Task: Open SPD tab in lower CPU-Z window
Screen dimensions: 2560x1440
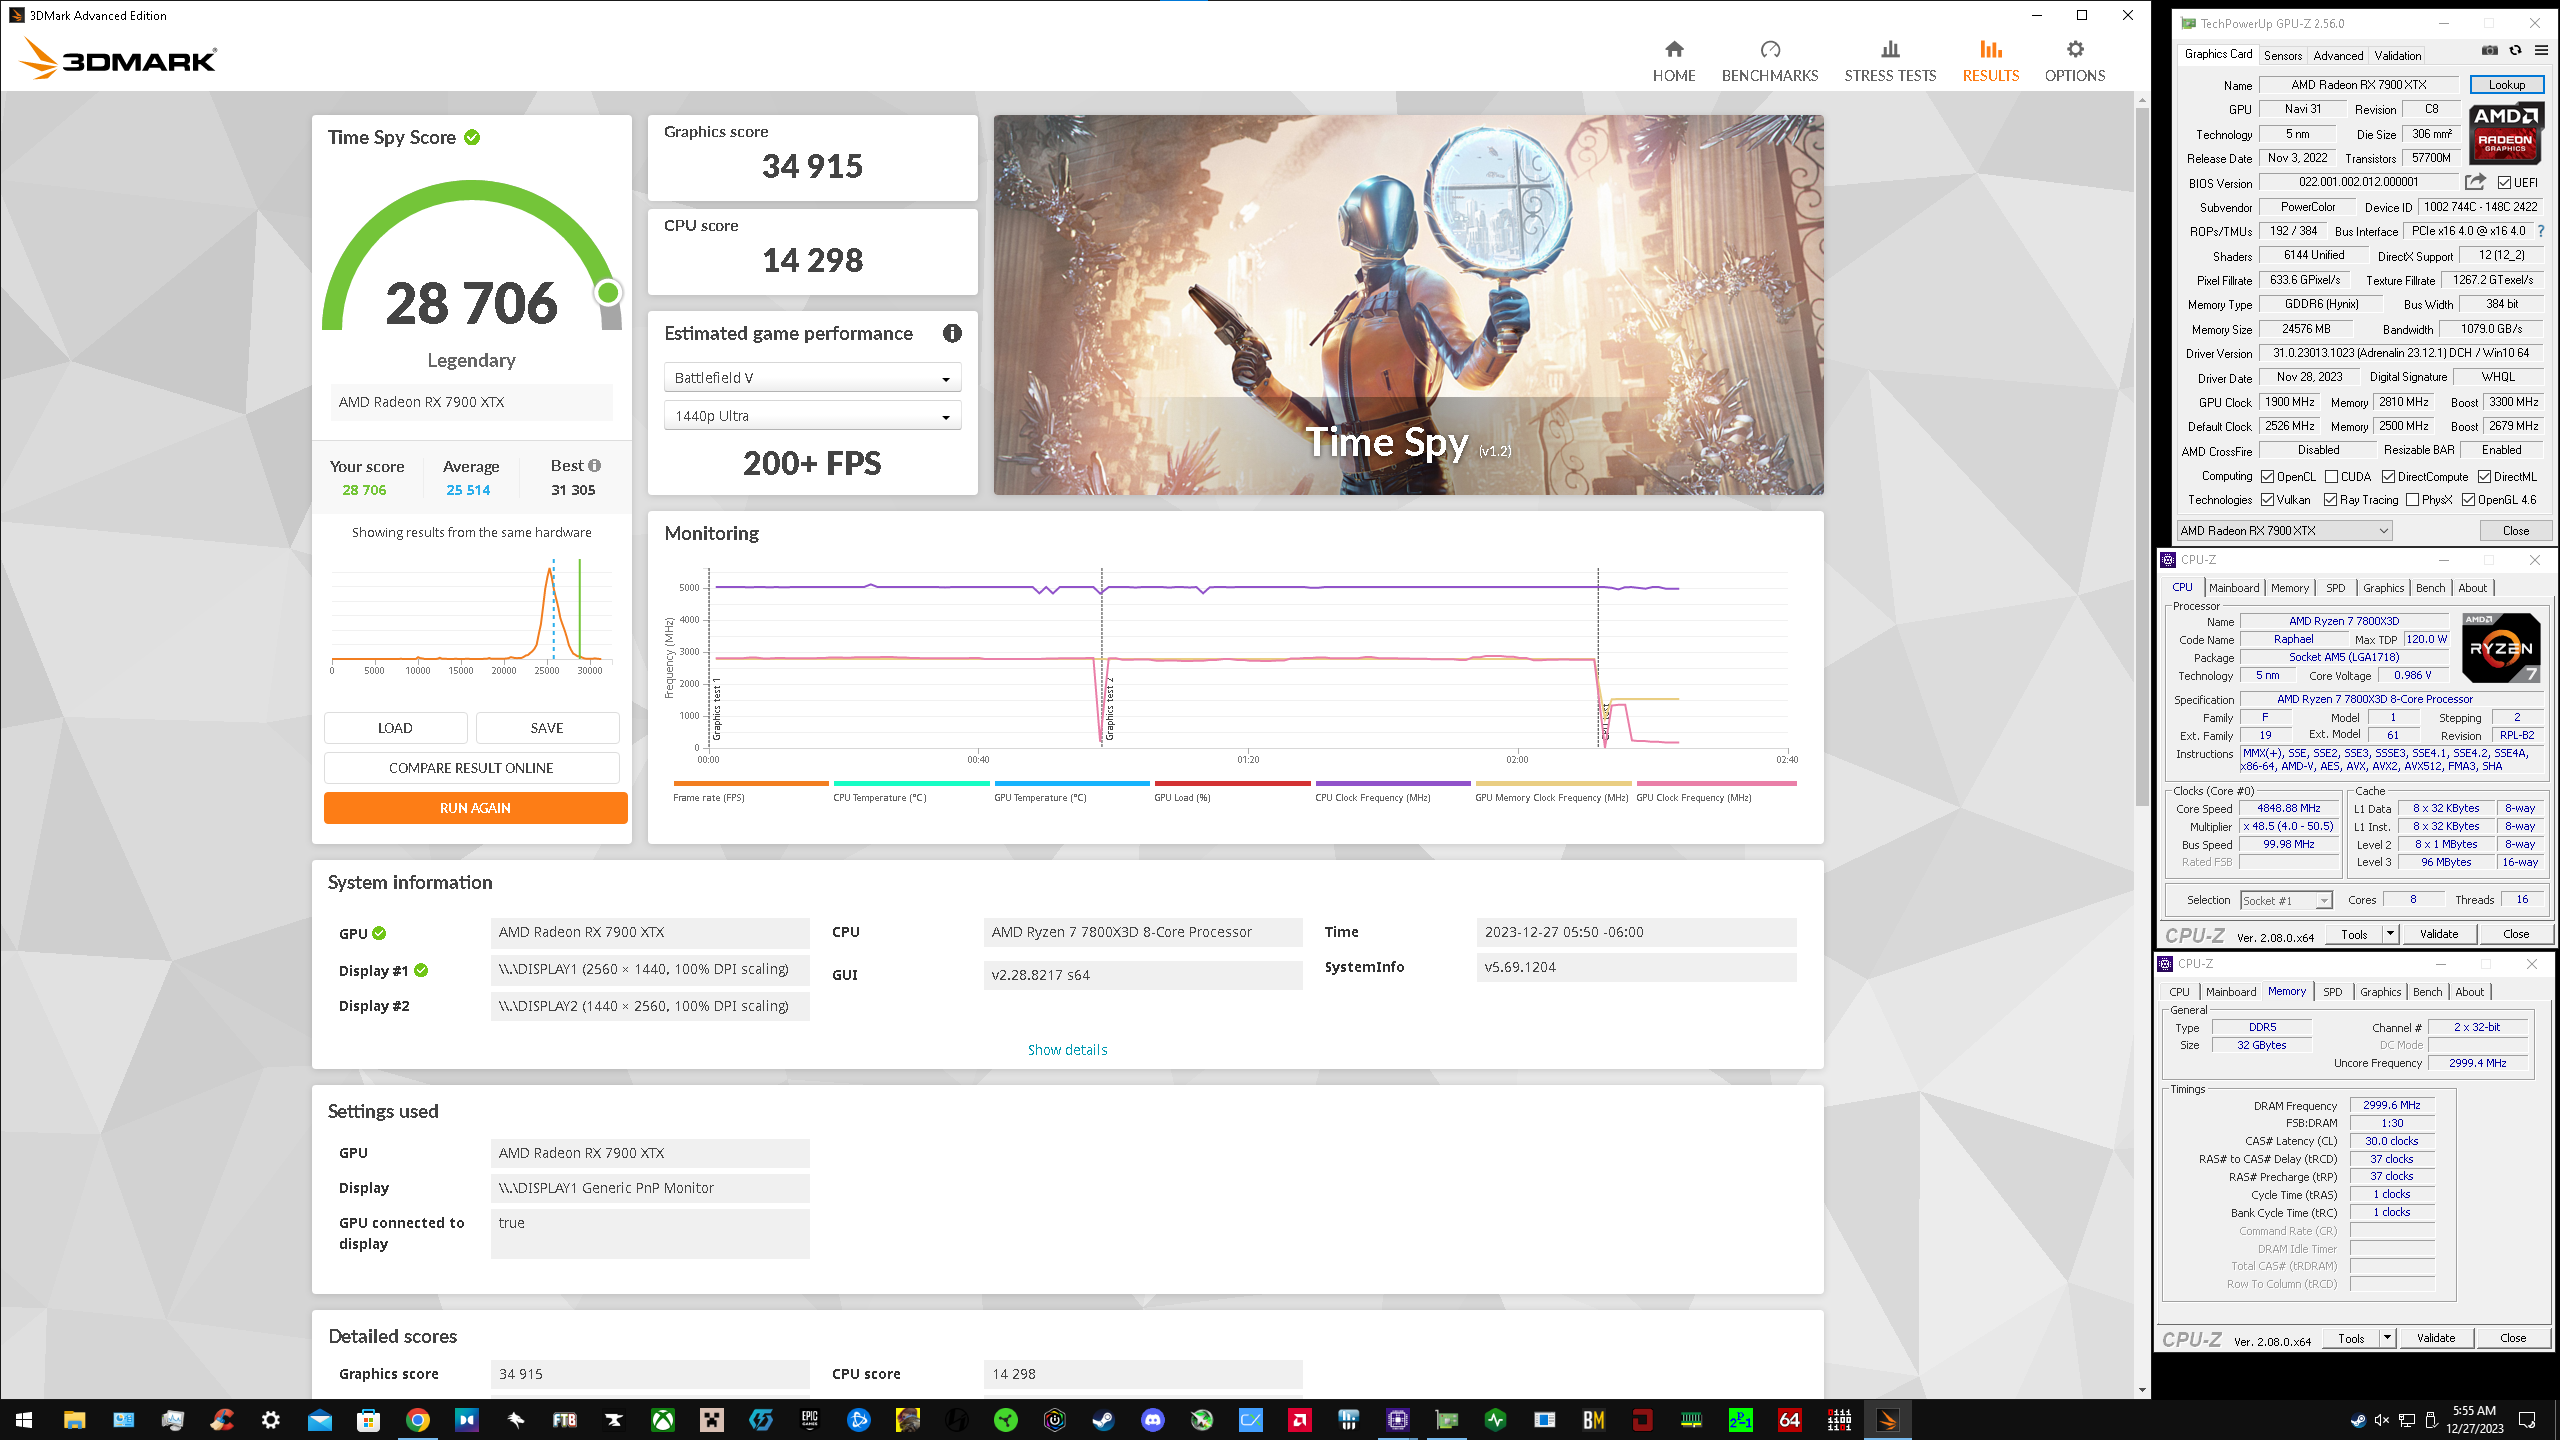Action: (x=2333, y=992)
